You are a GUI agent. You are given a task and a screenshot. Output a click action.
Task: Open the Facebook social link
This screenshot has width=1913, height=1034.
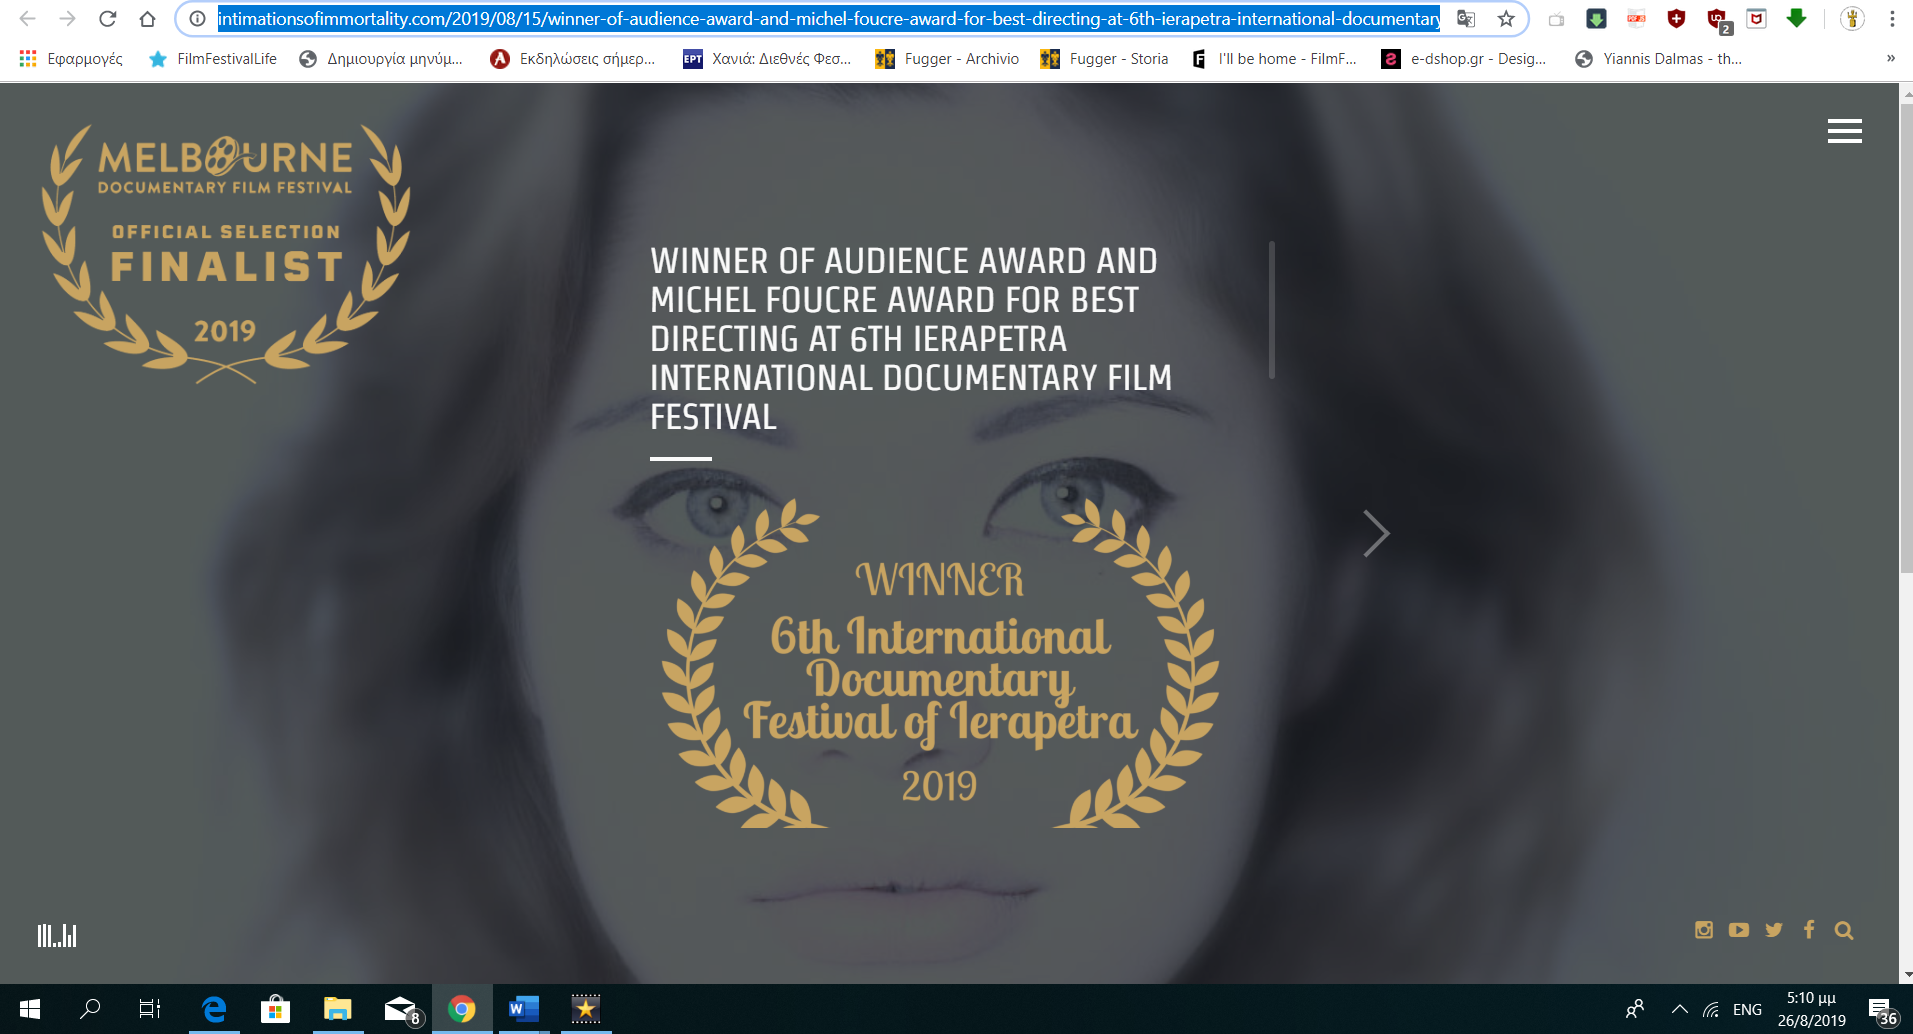pos(1809,930)
